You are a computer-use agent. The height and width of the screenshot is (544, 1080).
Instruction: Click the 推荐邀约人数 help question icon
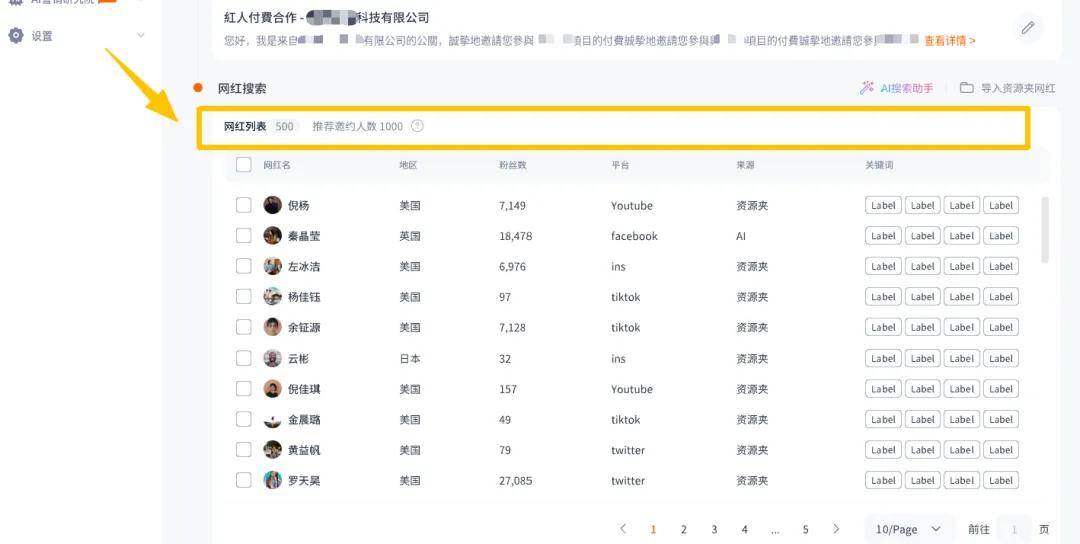tap(417, 126)
